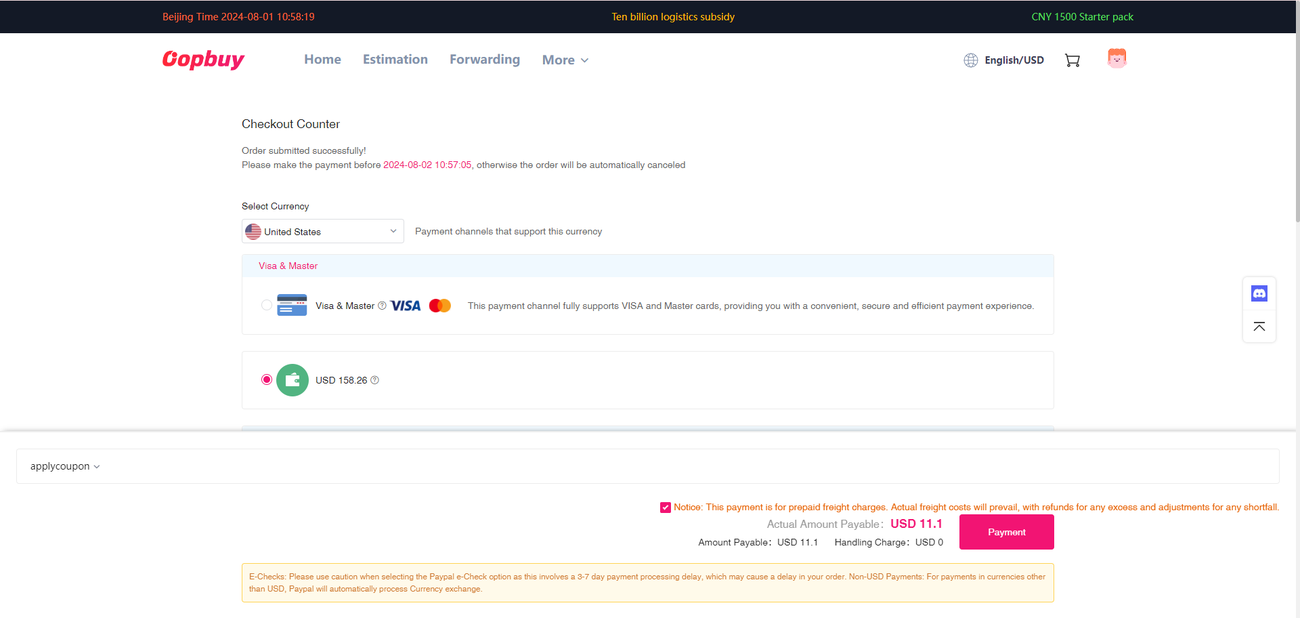Click the globe language icon

[970, 60]
